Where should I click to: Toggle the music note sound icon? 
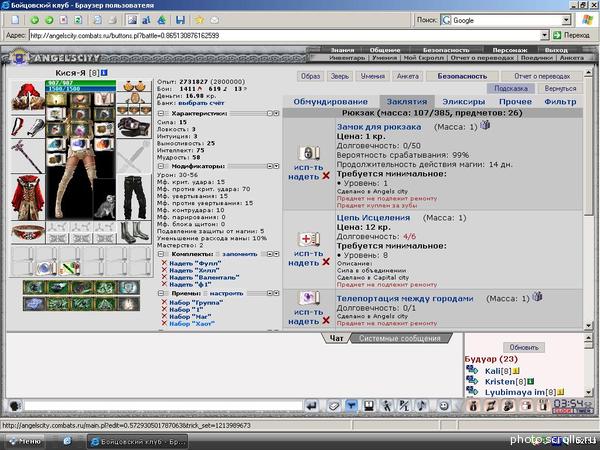[422, 406]
